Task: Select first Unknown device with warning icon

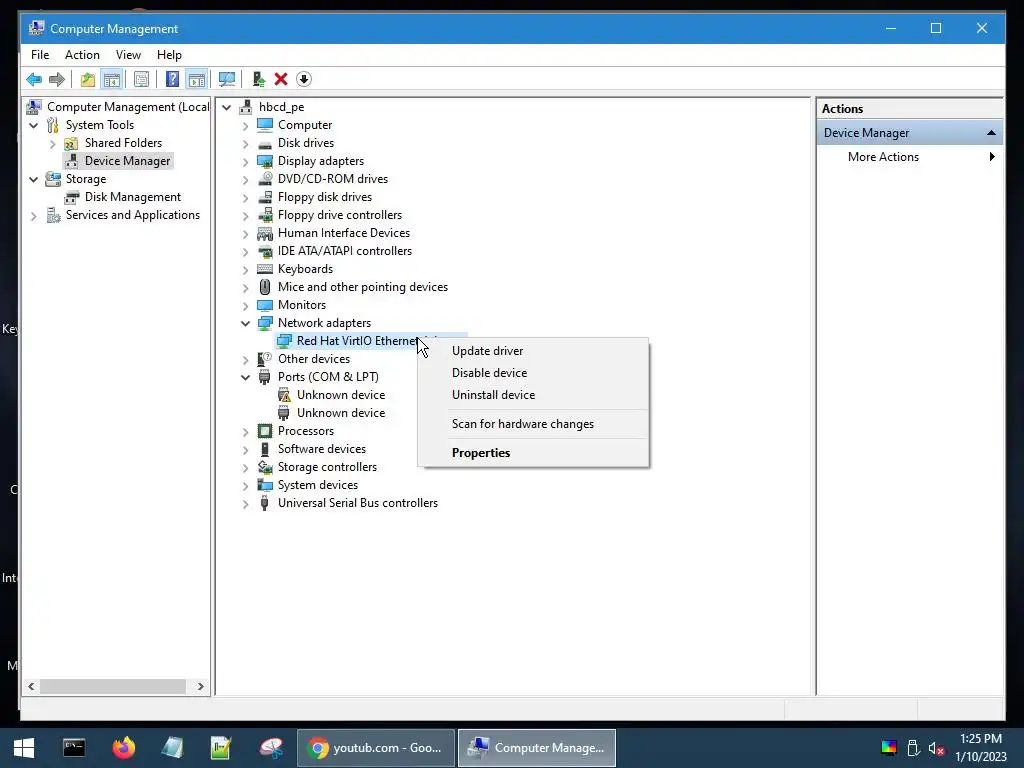Action: click(341, 395)
